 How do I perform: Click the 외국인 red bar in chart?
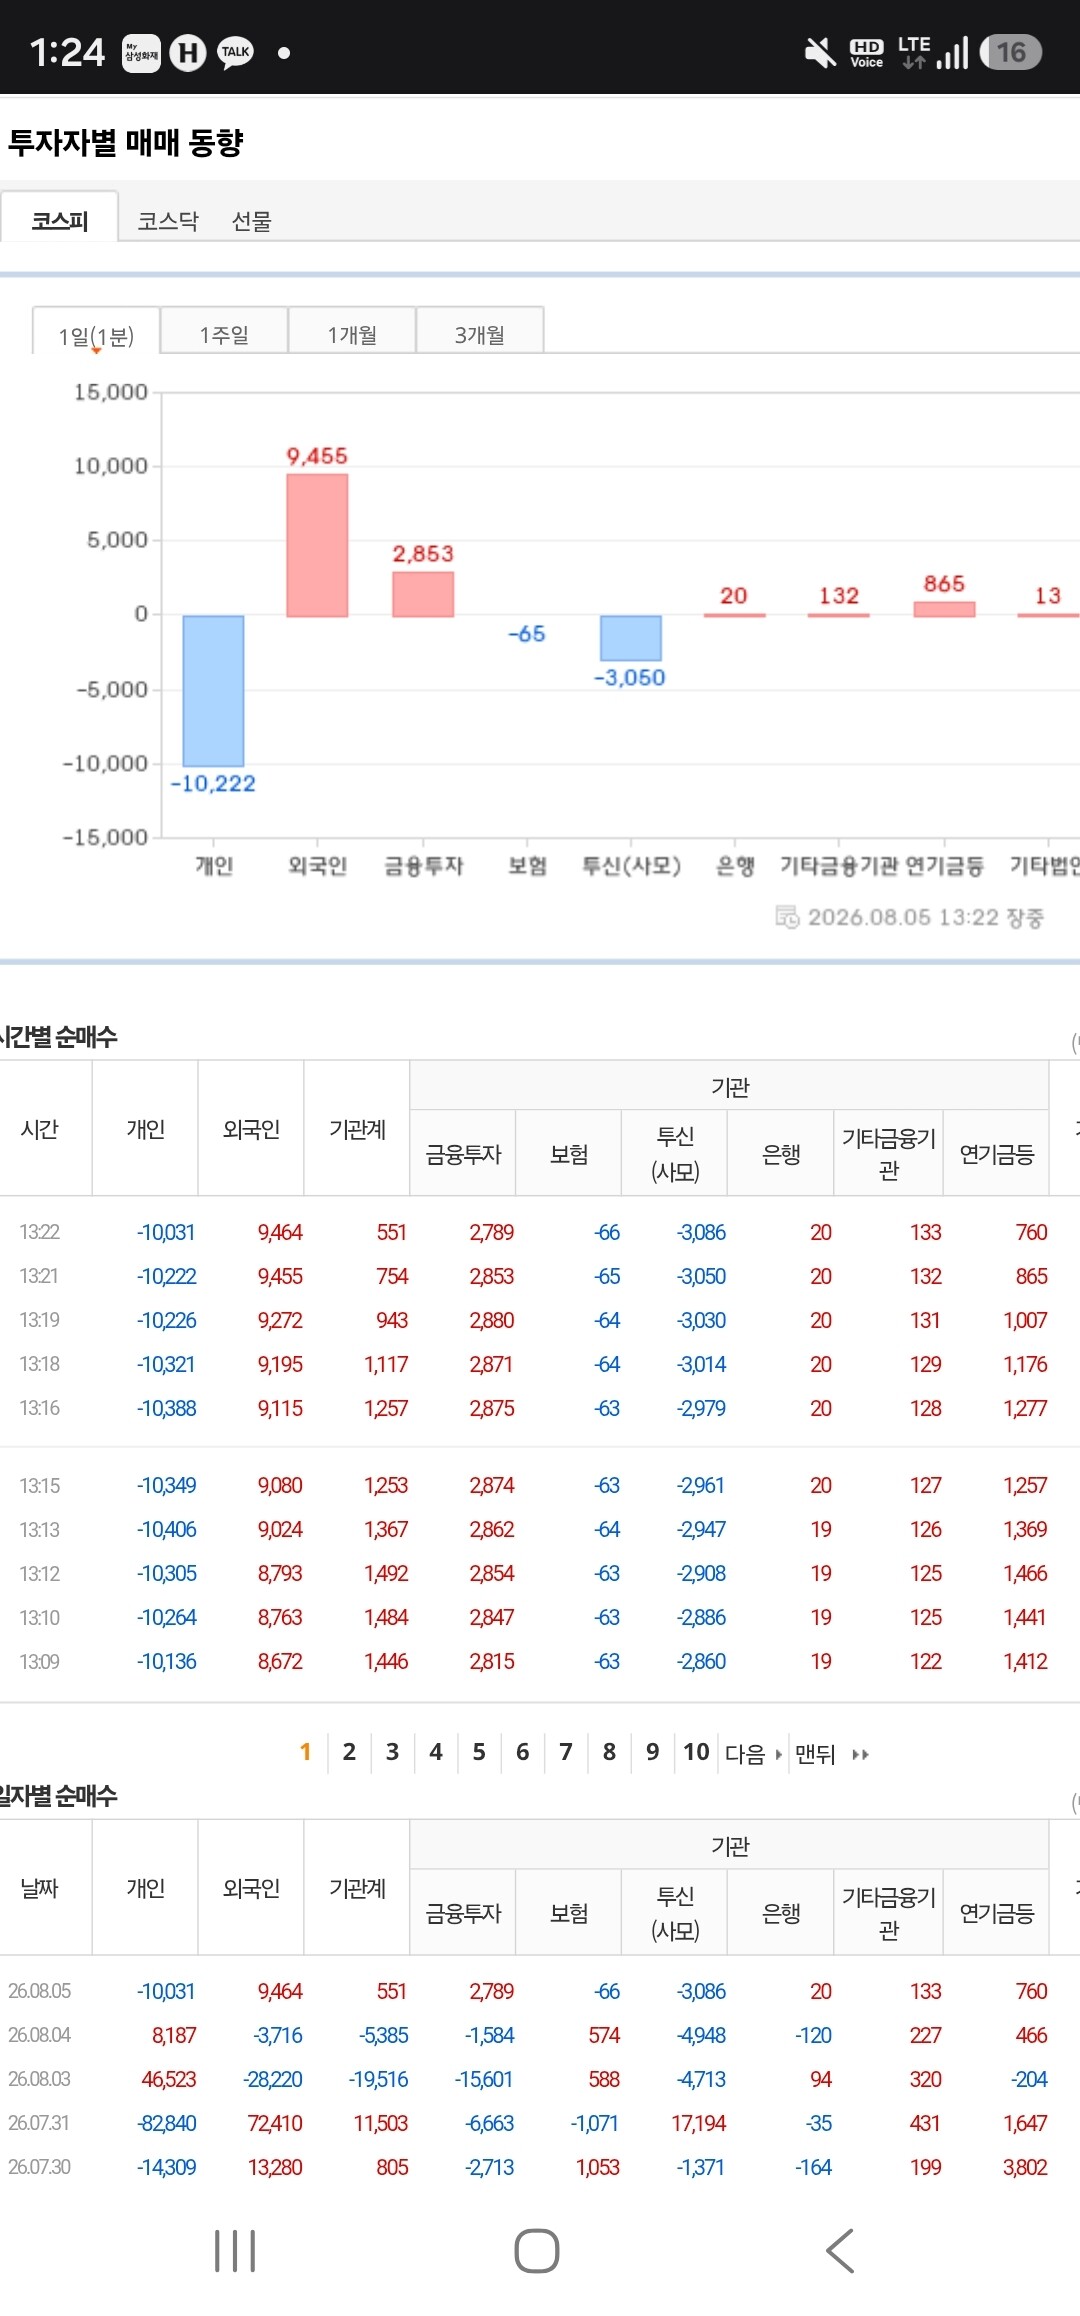(317, 545)
